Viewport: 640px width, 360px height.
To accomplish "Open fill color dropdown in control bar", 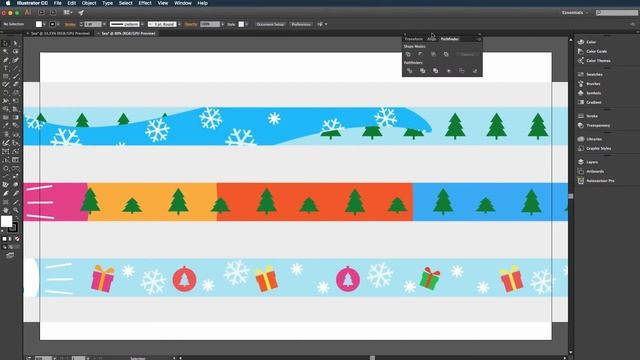I will 44,24.
